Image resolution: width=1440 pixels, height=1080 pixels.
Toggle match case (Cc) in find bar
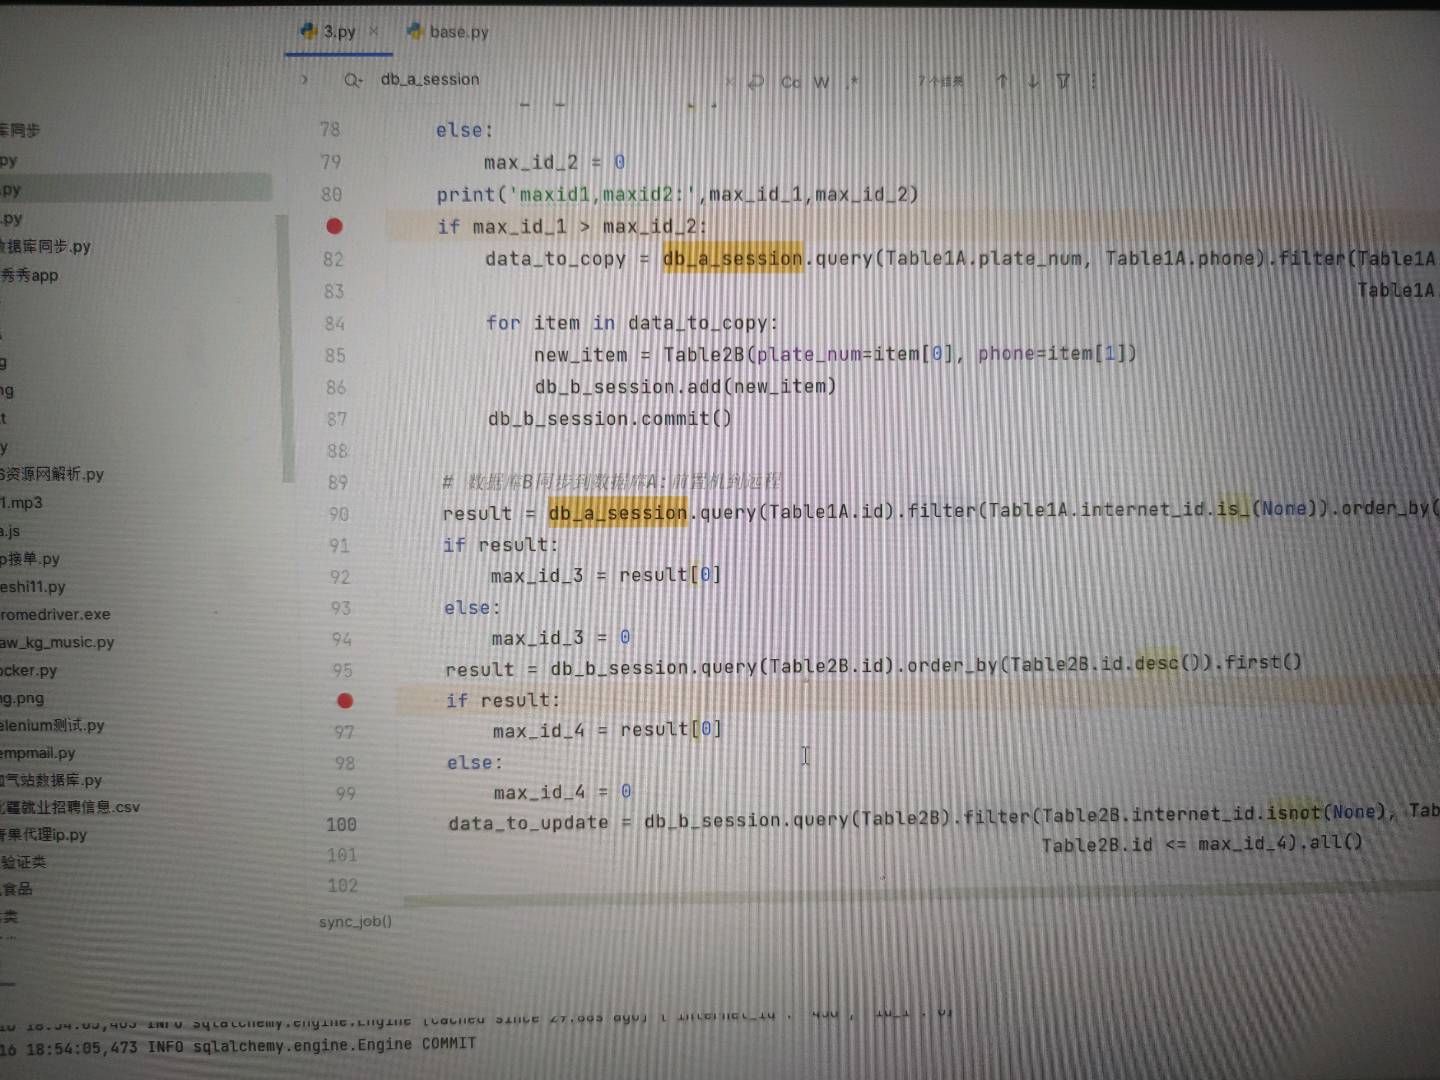pos(790,82)
